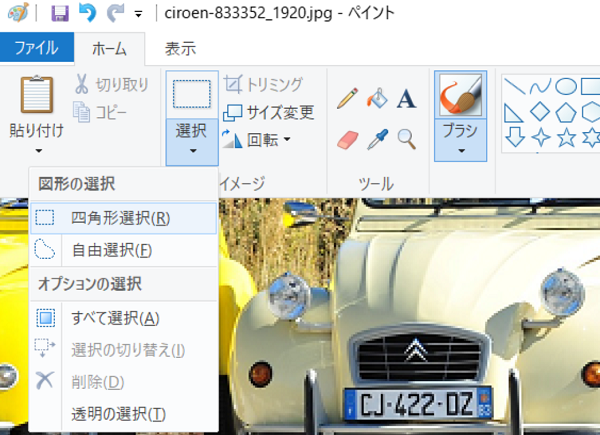Click the Magnifier zoom tool
600x435 pixels.
click(x=406, y=139)
